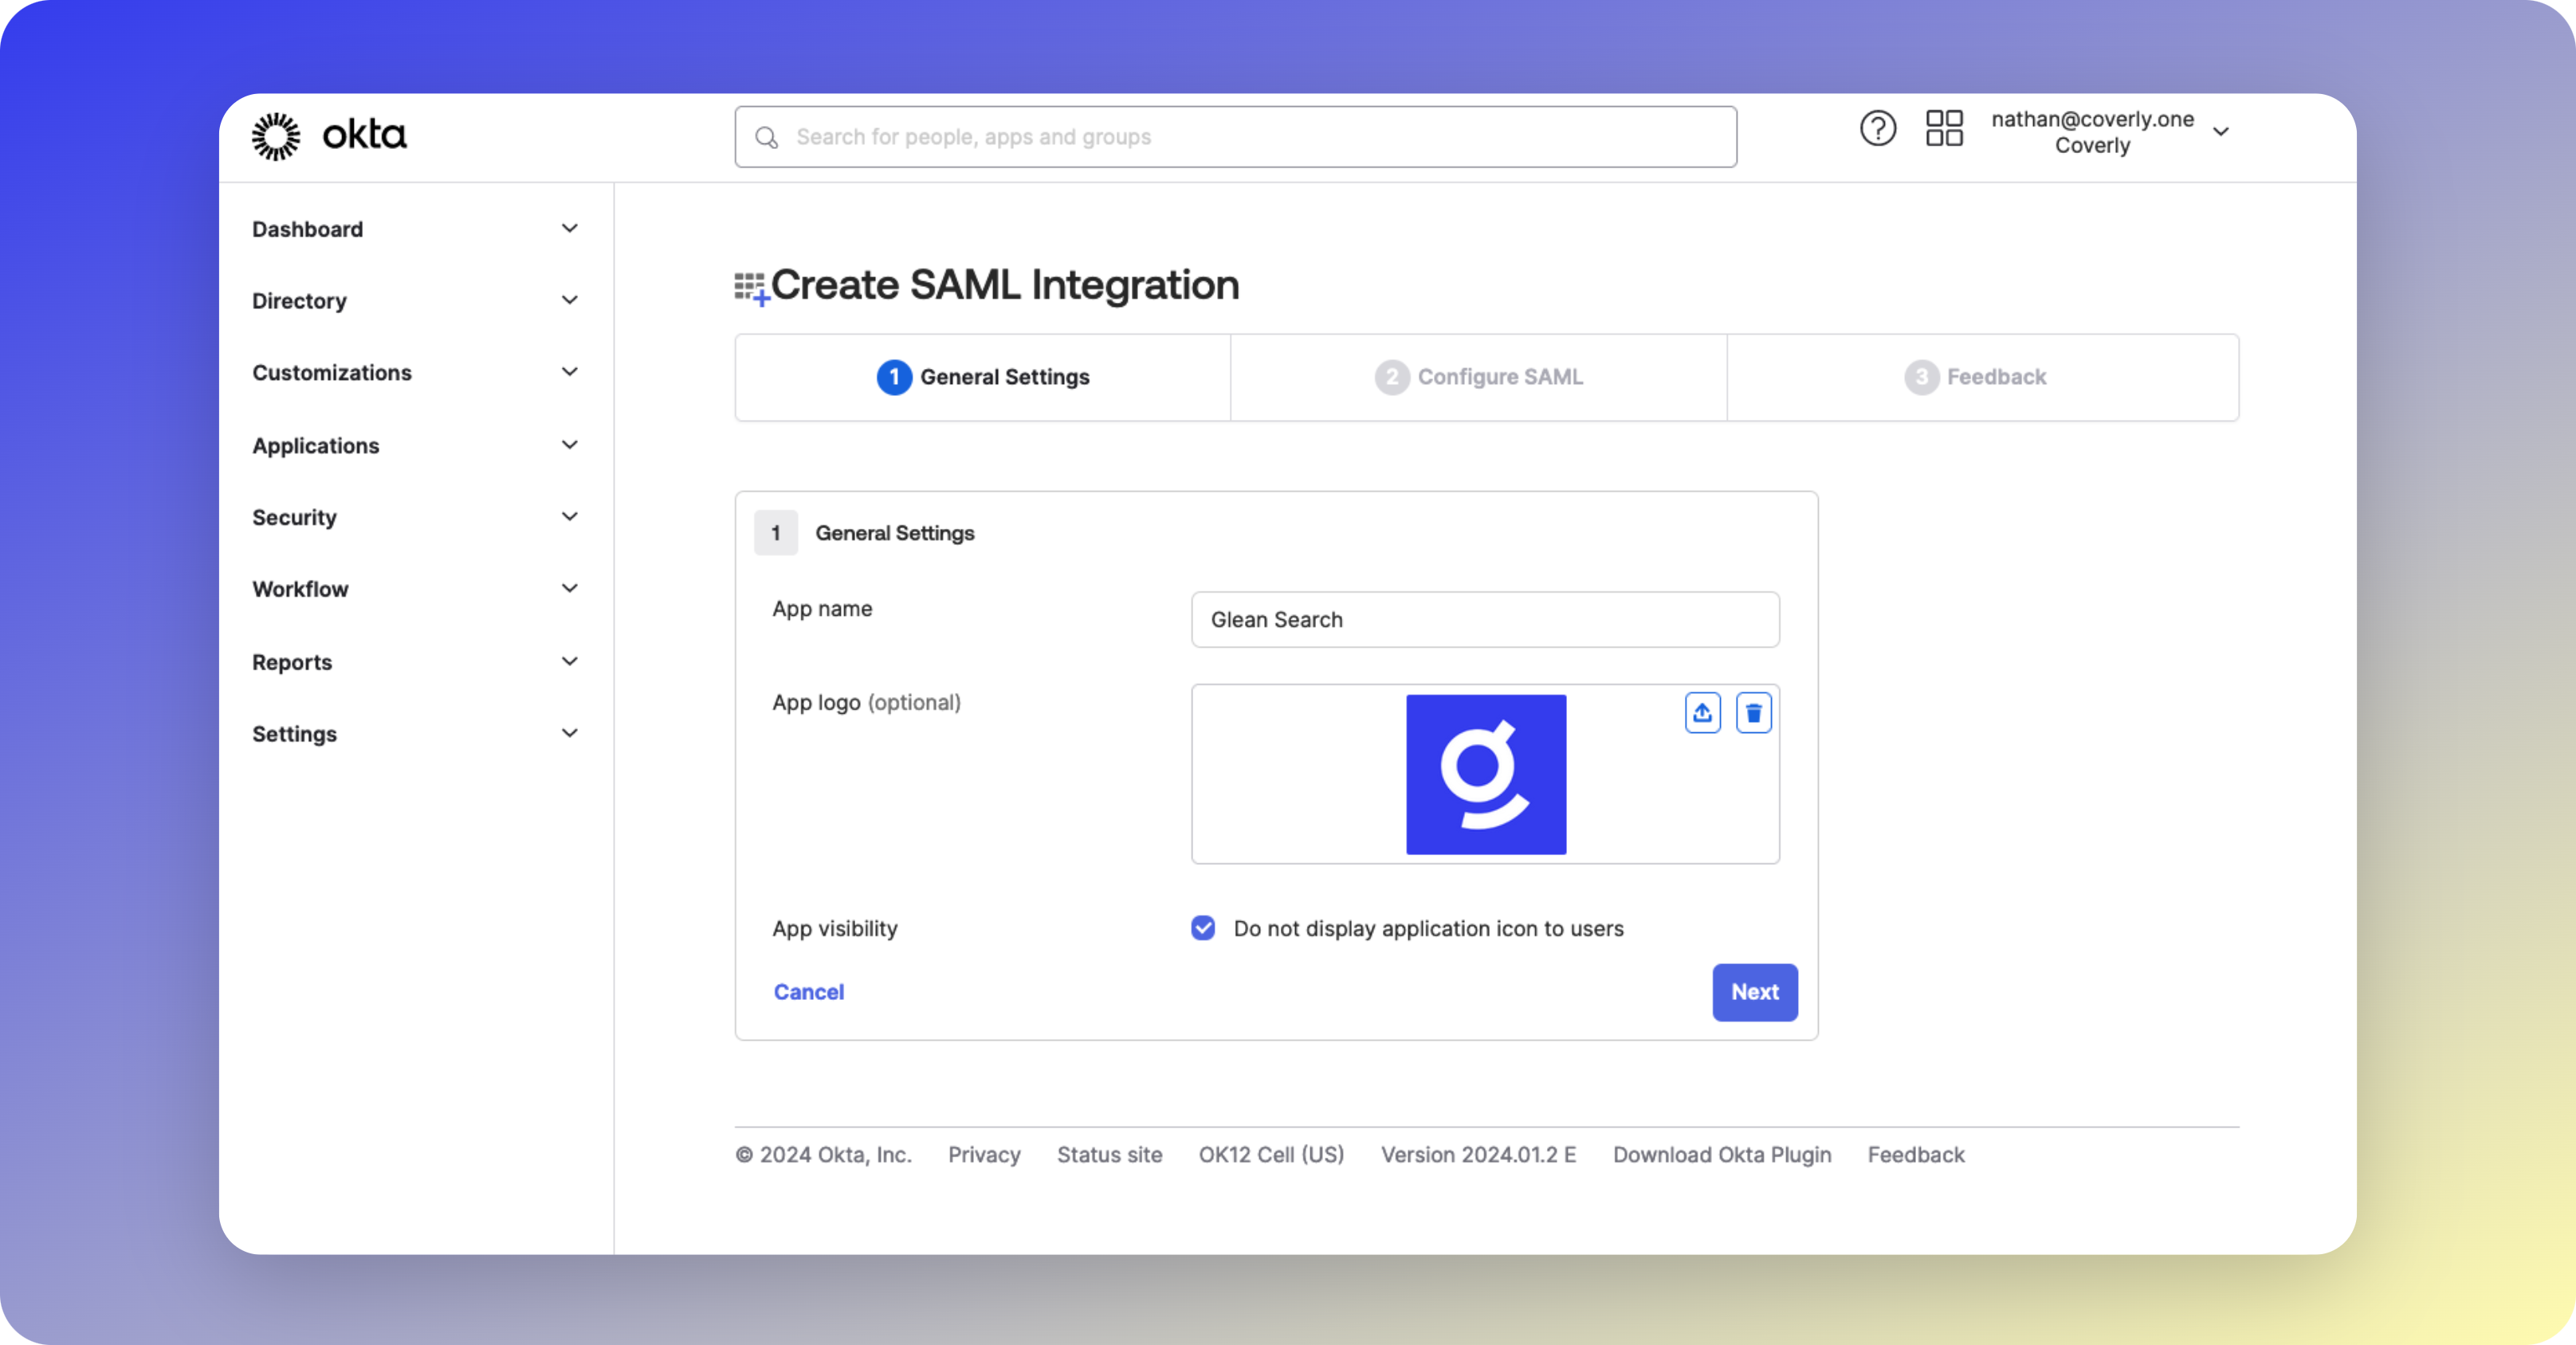Click the Next button

(1754, 992)
